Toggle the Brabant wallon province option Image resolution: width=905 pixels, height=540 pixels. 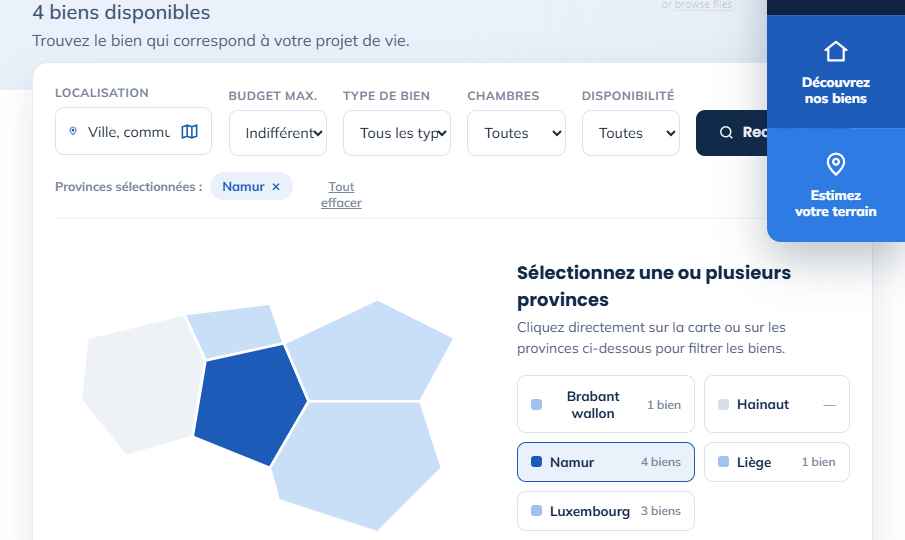[605, 404]
